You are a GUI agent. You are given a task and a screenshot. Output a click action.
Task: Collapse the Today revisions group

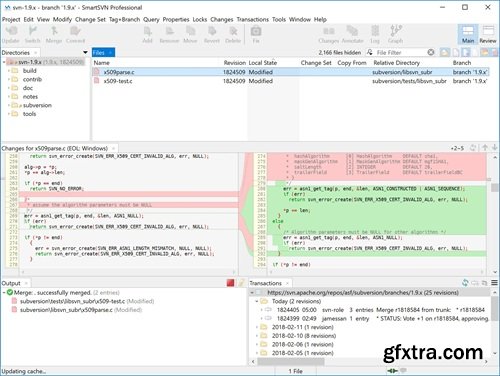[257, 301]
